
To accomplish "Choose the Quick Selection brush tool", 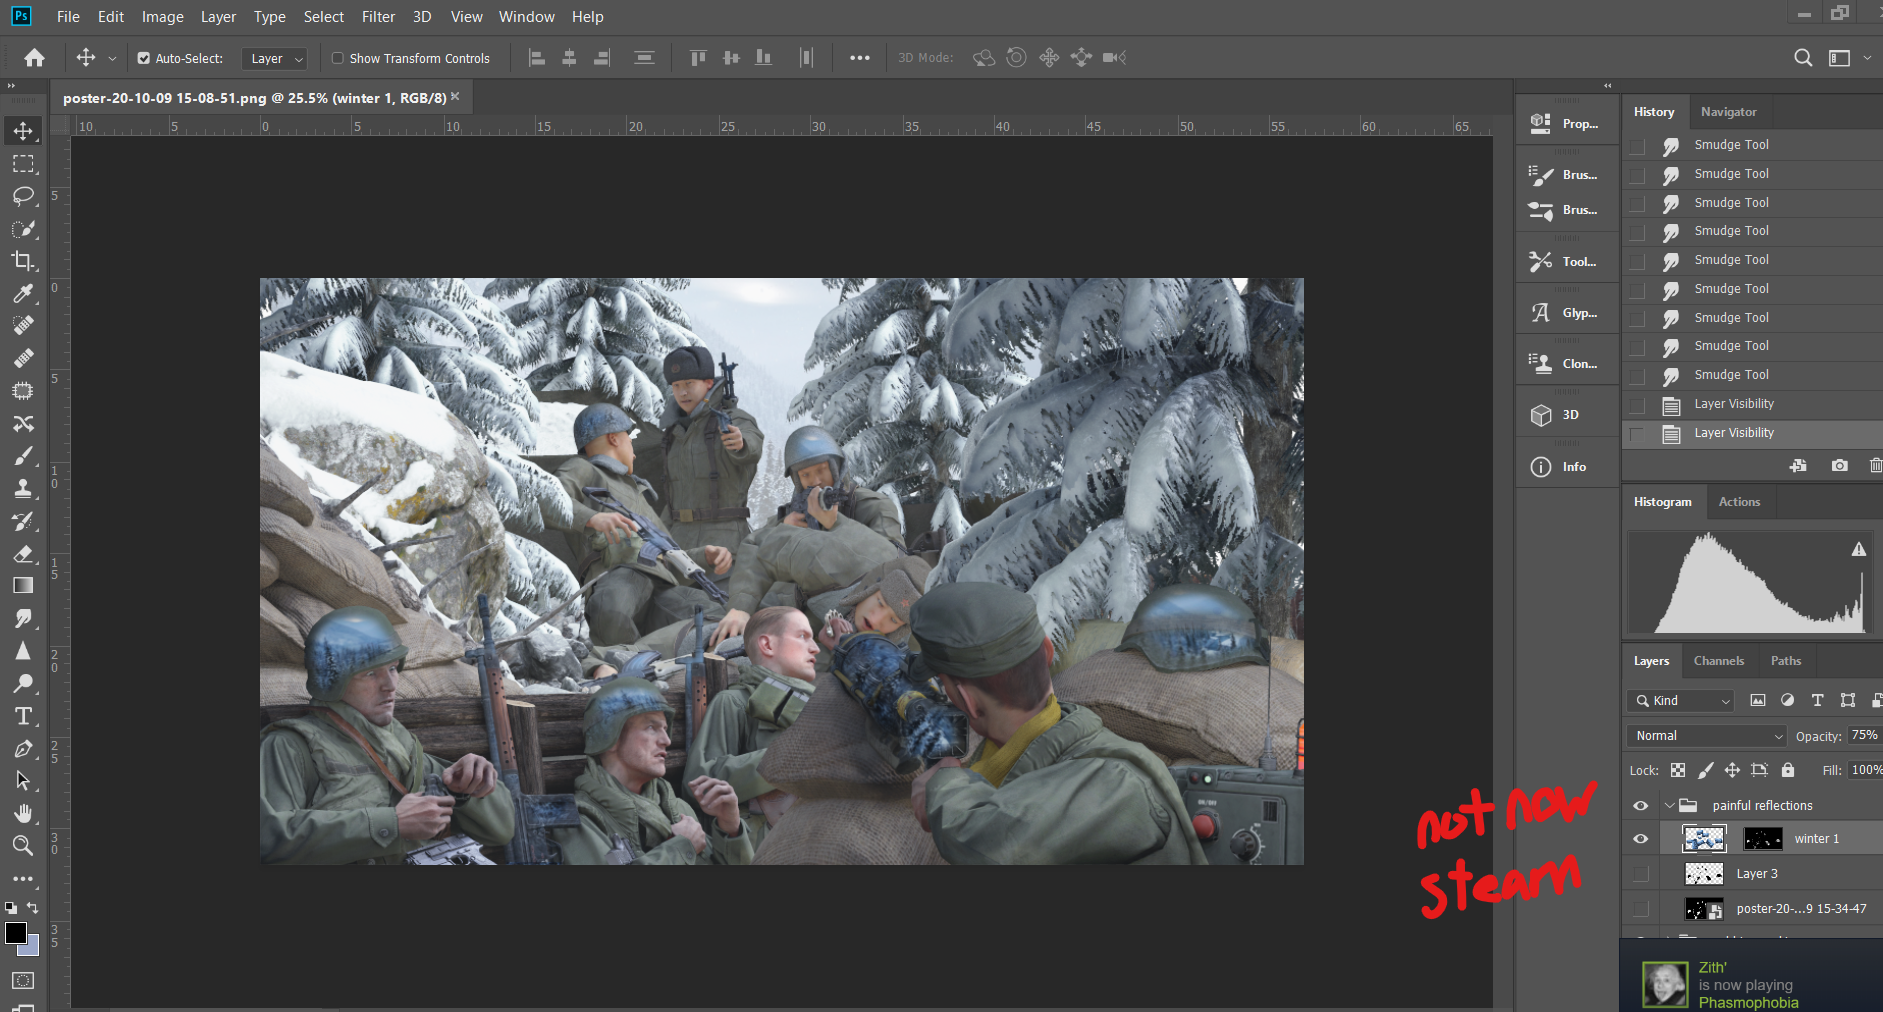I will [23, 229].
